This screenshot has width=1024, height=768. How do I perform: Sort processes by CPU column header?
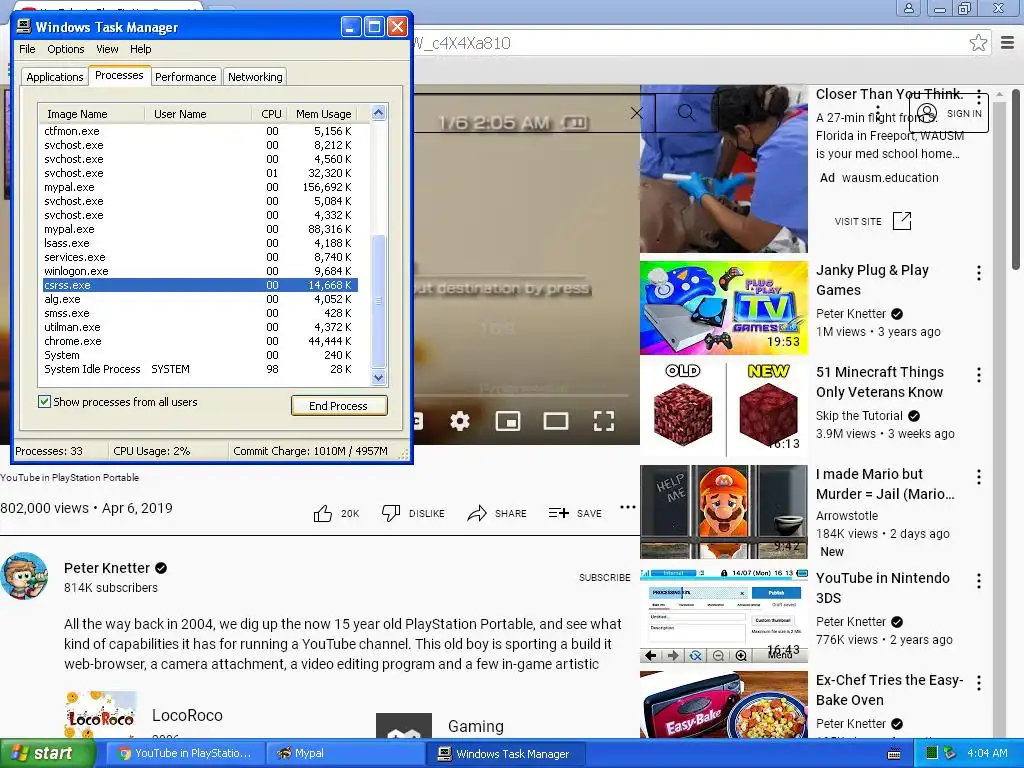[268, 114]
